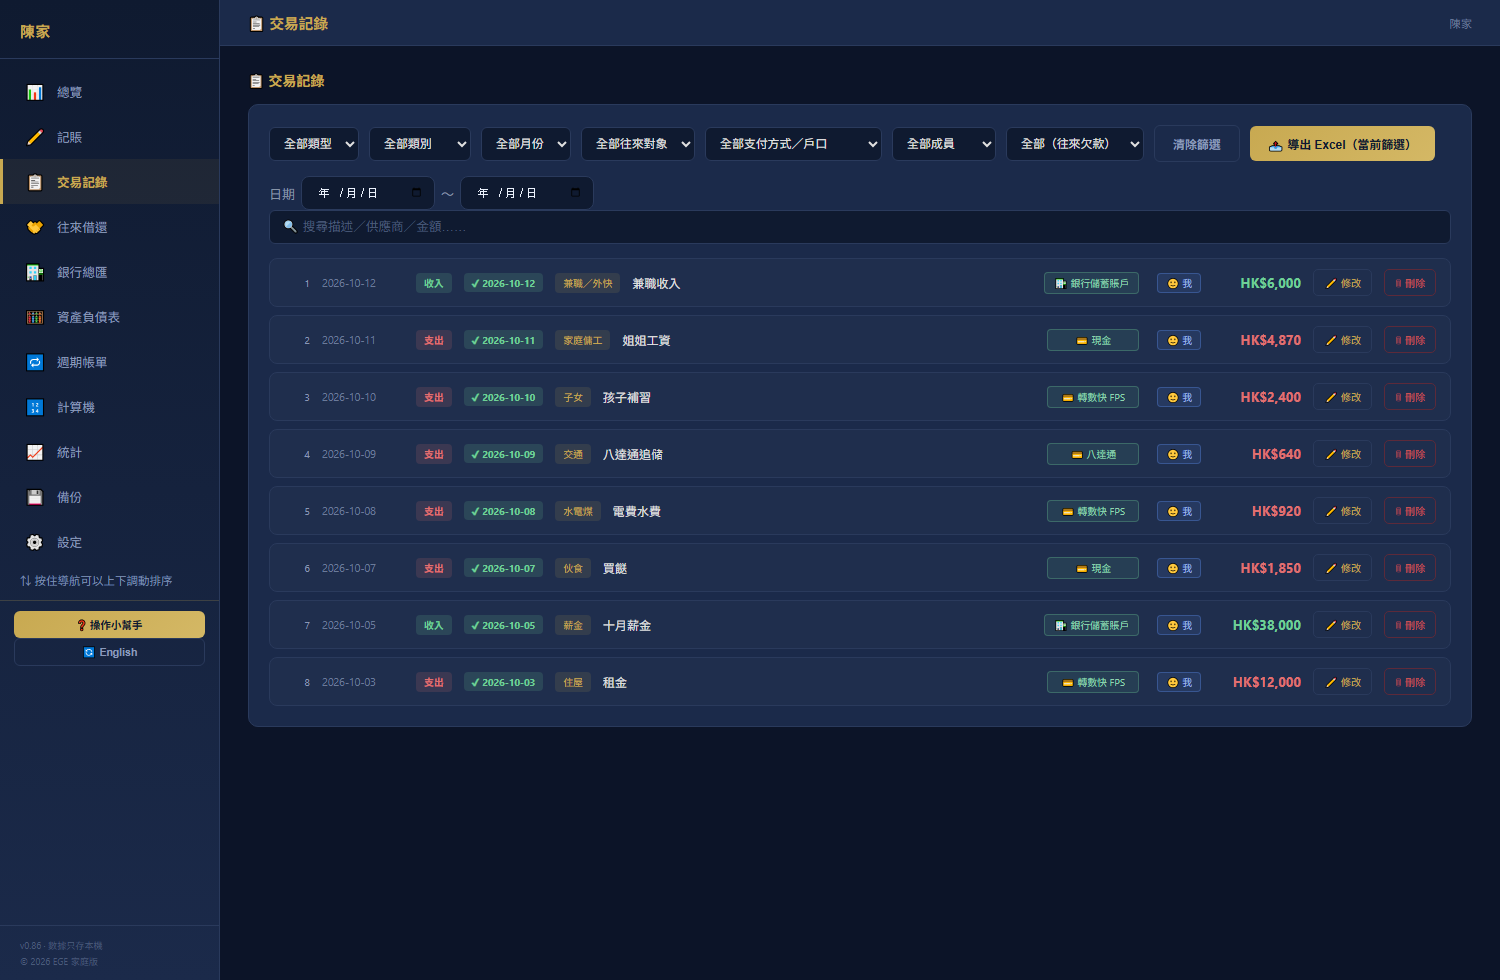Screen dimensions: 1500x980
Task: Open 設定 gear icon
Action: [35, 542]
